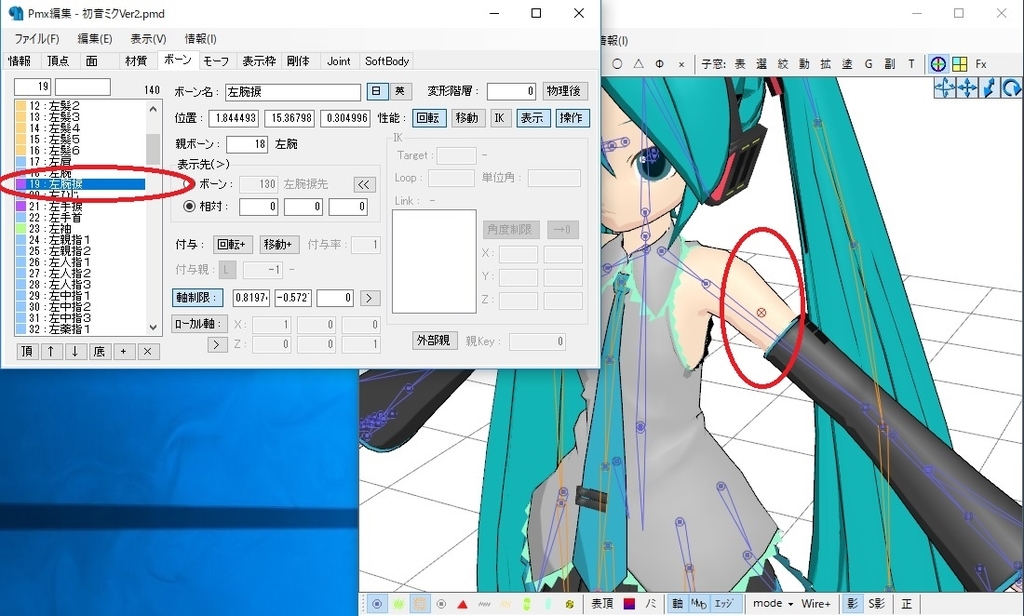This screenshot has height=616, width=1024.
Task: Toggle the colored crosshair circle gizmo icon
Action: point(938,64)
